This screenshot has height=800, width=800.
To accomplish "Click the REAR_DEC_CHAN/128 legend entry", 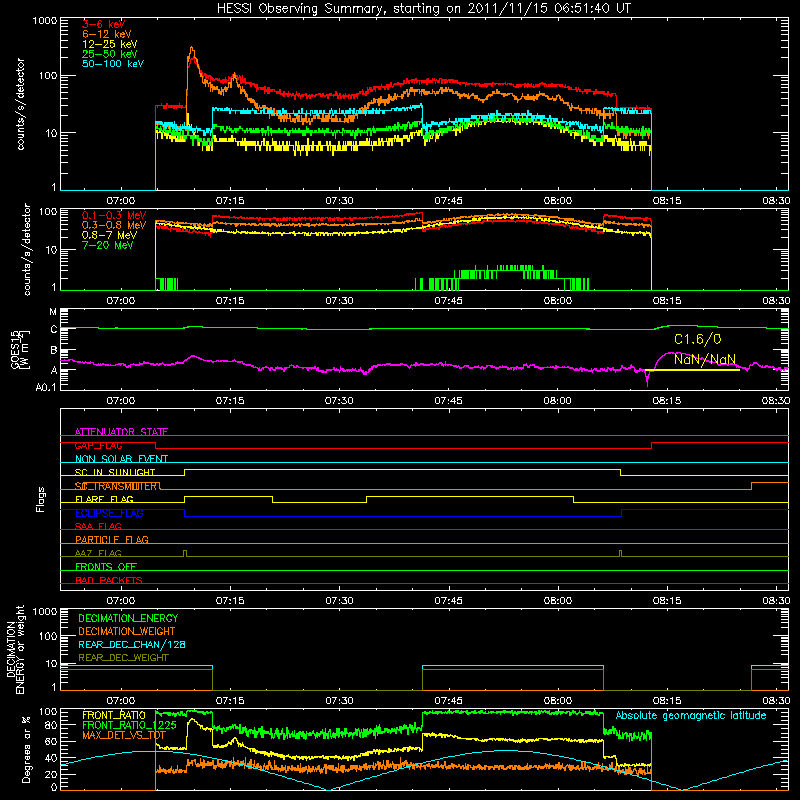I will (x=132, y=644).
